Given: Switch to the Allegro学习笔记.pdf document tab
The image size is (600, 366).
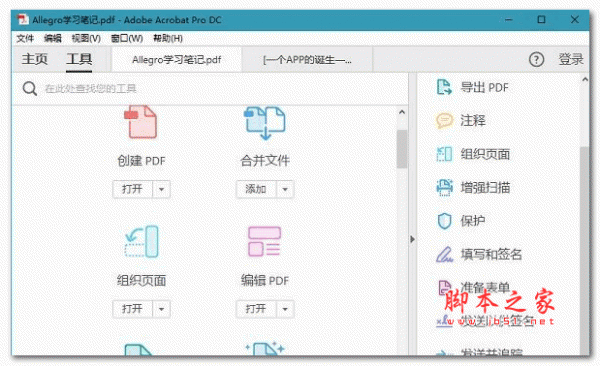Looking at the screenshot, I should coord(176,60).
